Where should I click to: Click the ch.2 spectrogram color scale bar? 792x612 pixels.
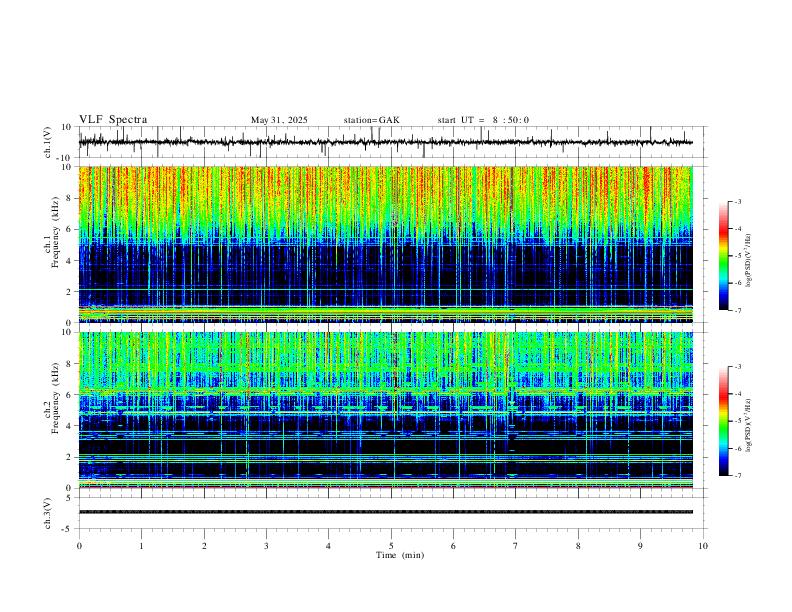point(724,421)
